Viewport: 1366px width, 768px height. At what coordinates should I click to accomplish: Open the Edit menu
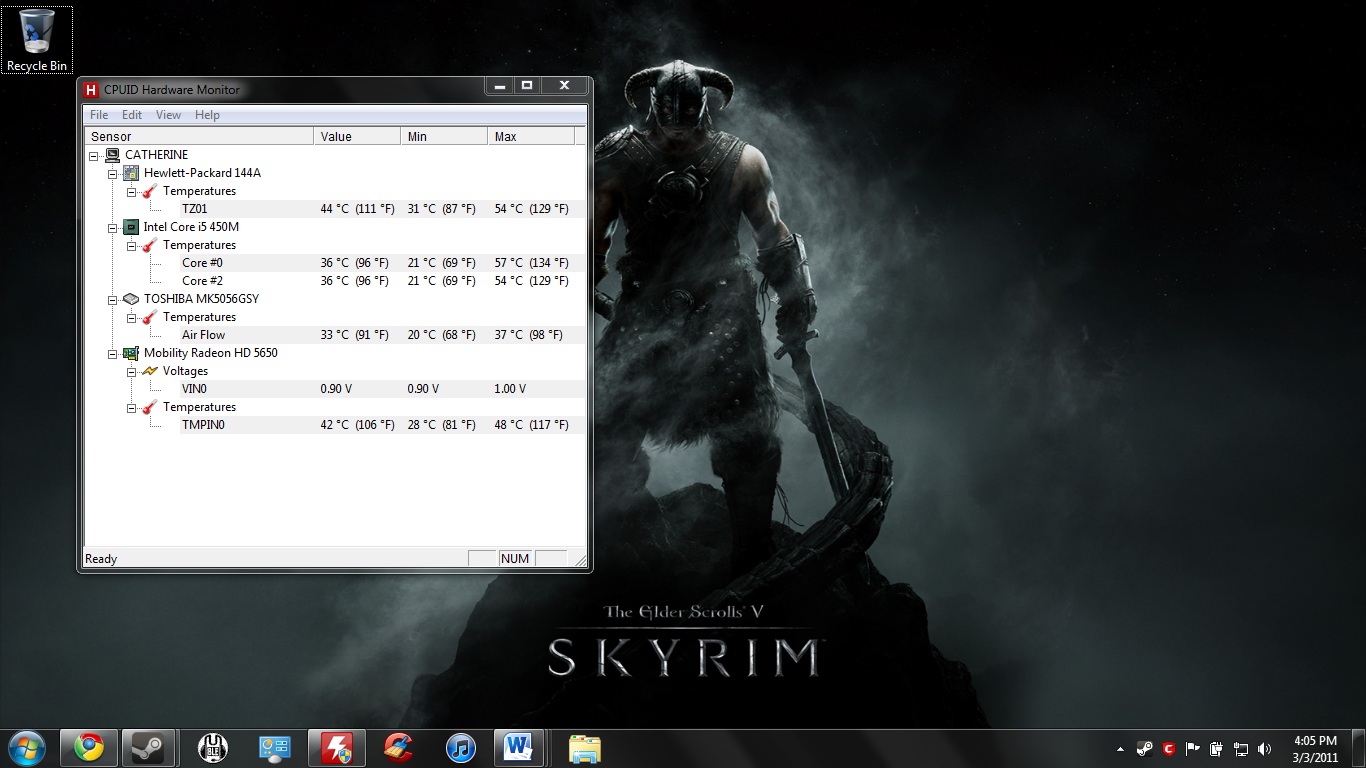(132, 115)
